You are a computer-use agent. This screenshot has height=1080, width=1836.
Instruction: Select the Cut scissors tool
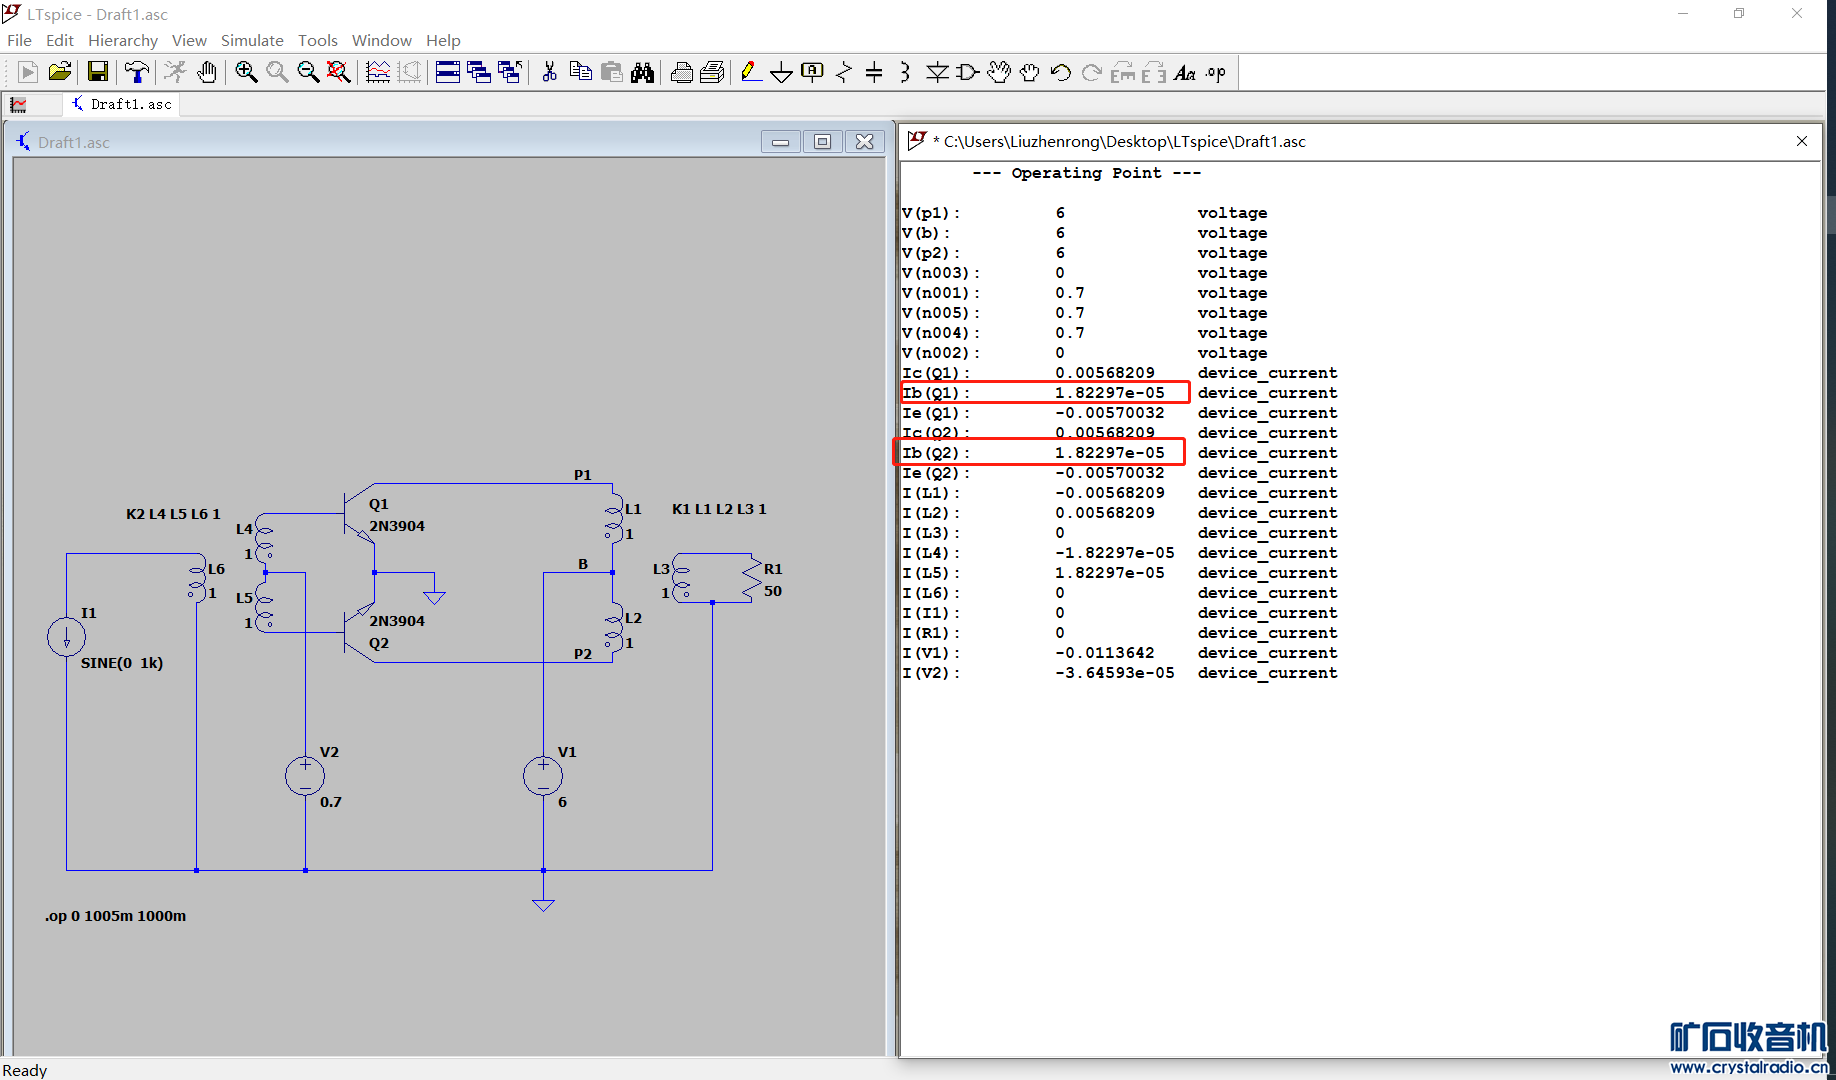tap(549, 72)
